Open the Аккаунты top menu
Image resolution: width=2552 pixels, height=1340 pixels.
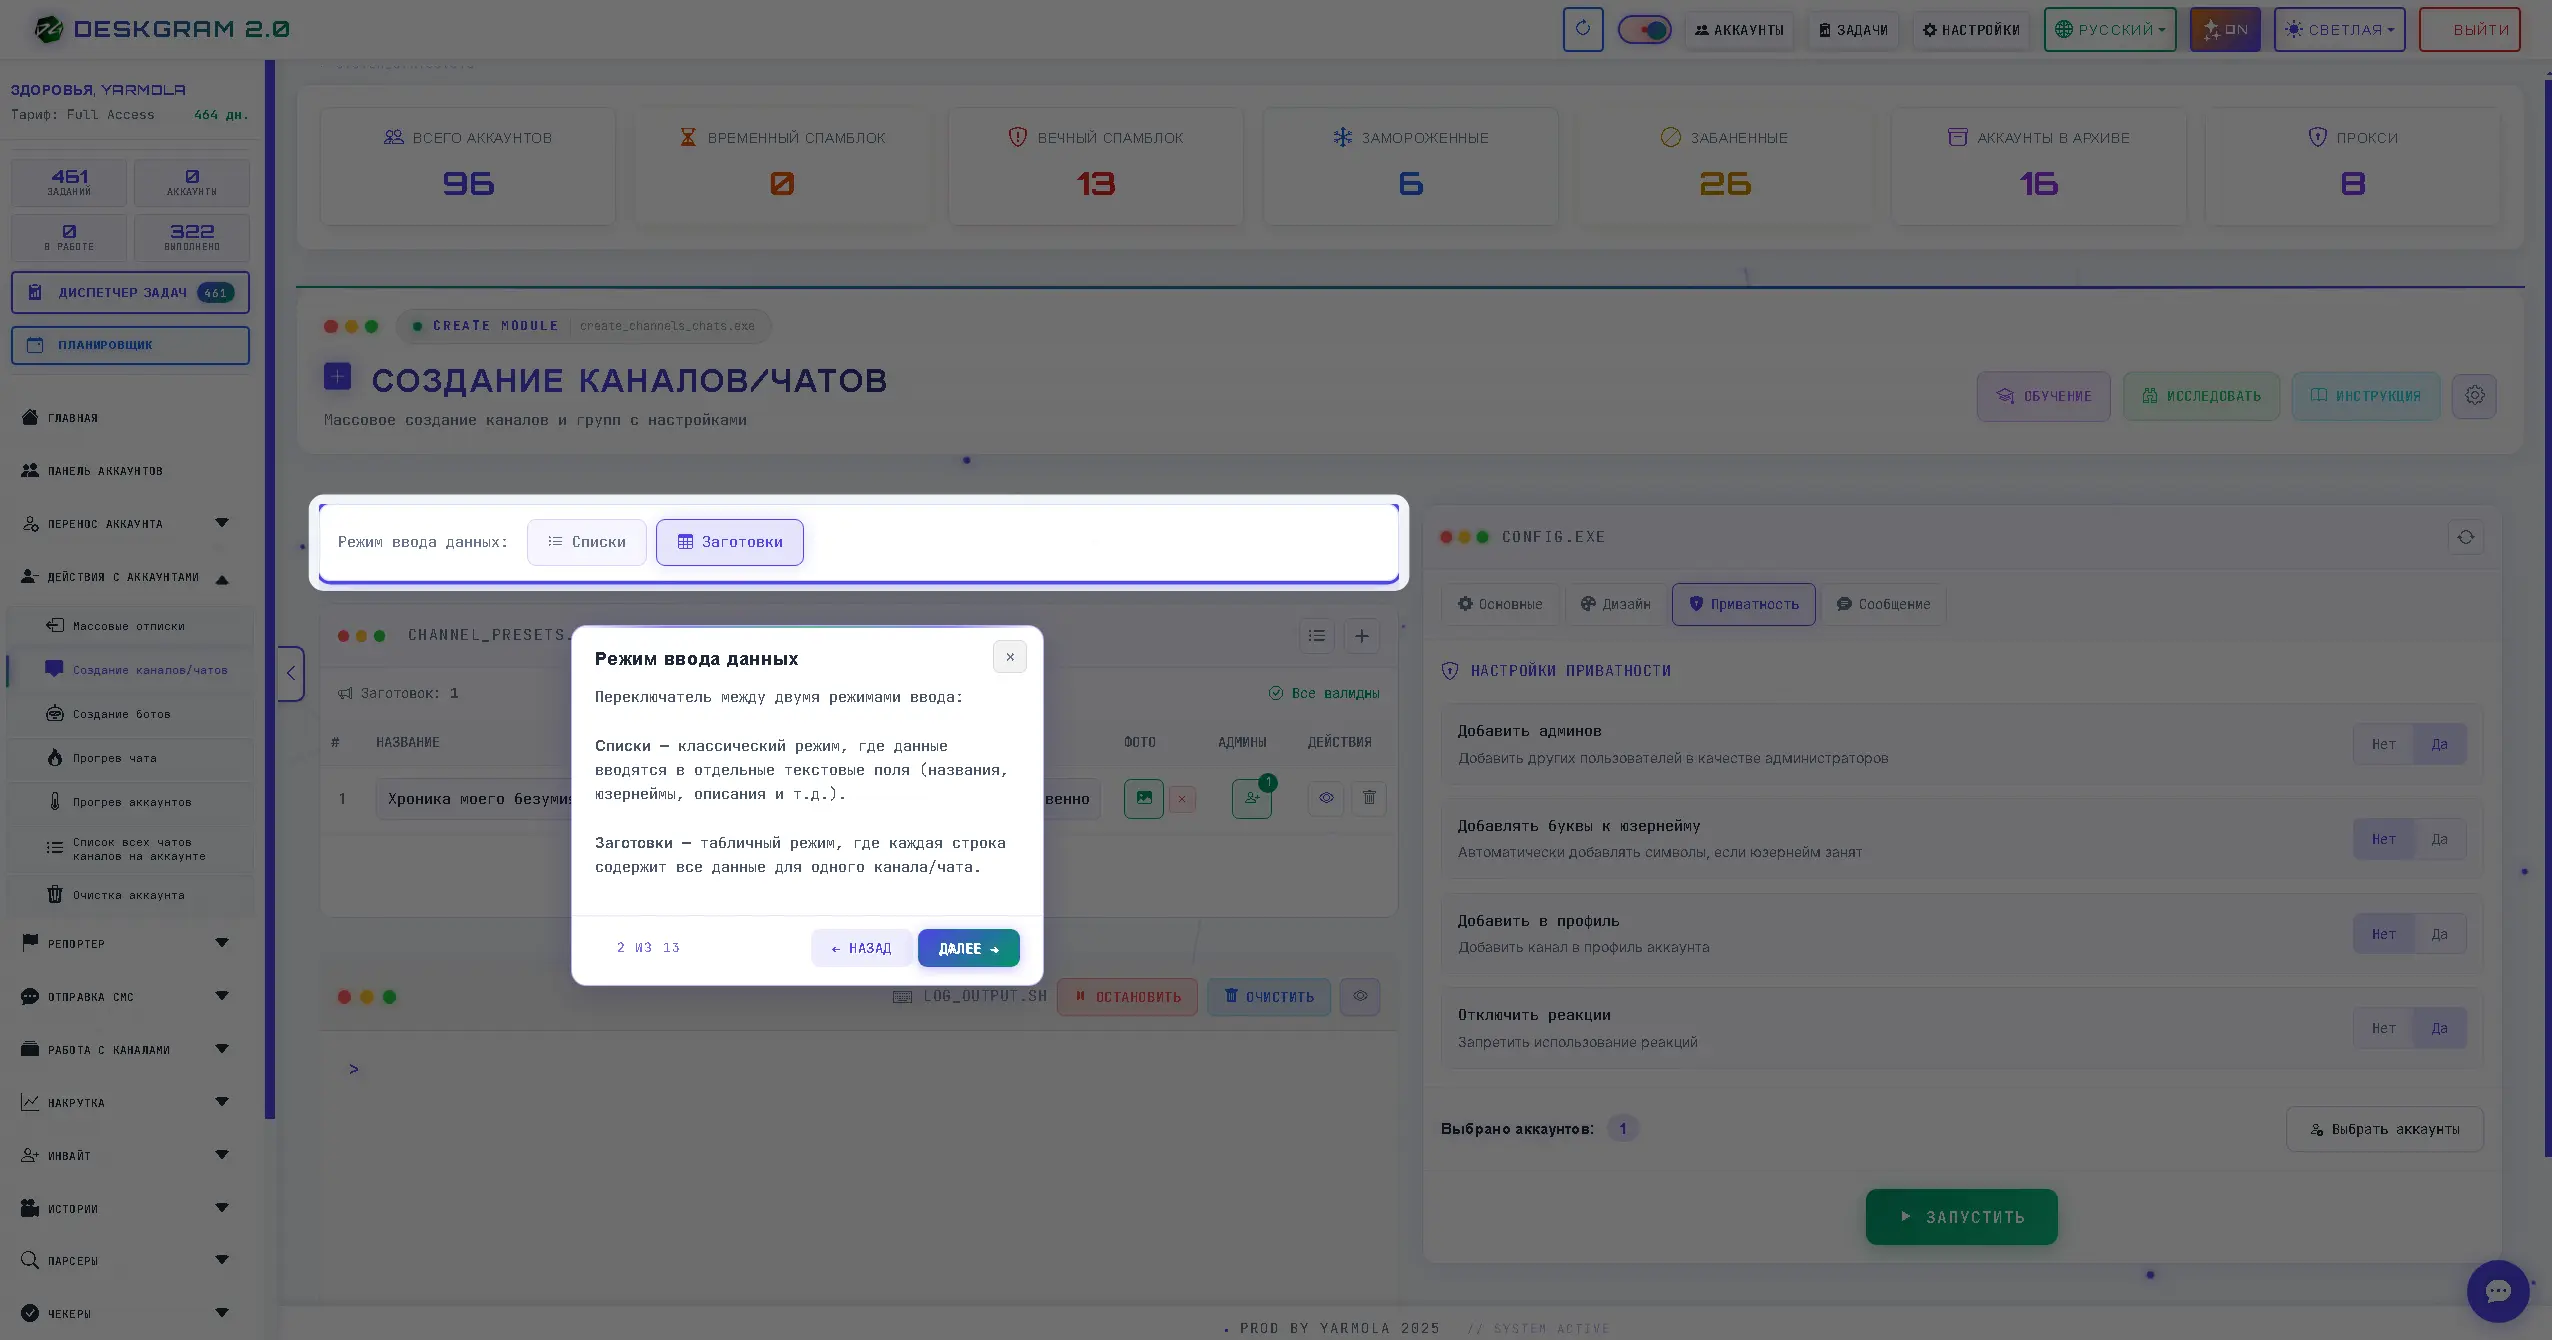tap(1739, 30)
